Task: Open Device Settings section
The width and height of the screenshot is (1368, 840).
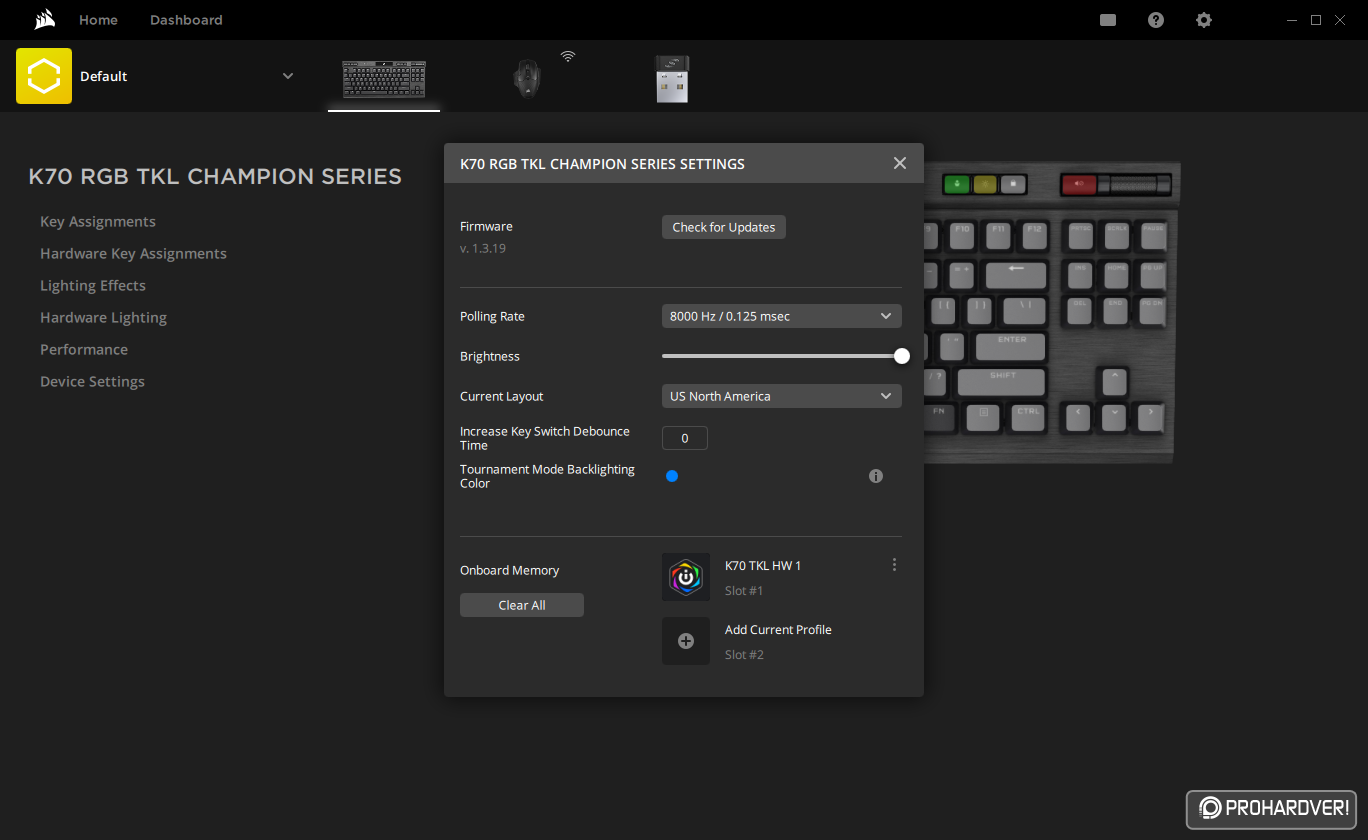Action: click(x=92, y=382)
